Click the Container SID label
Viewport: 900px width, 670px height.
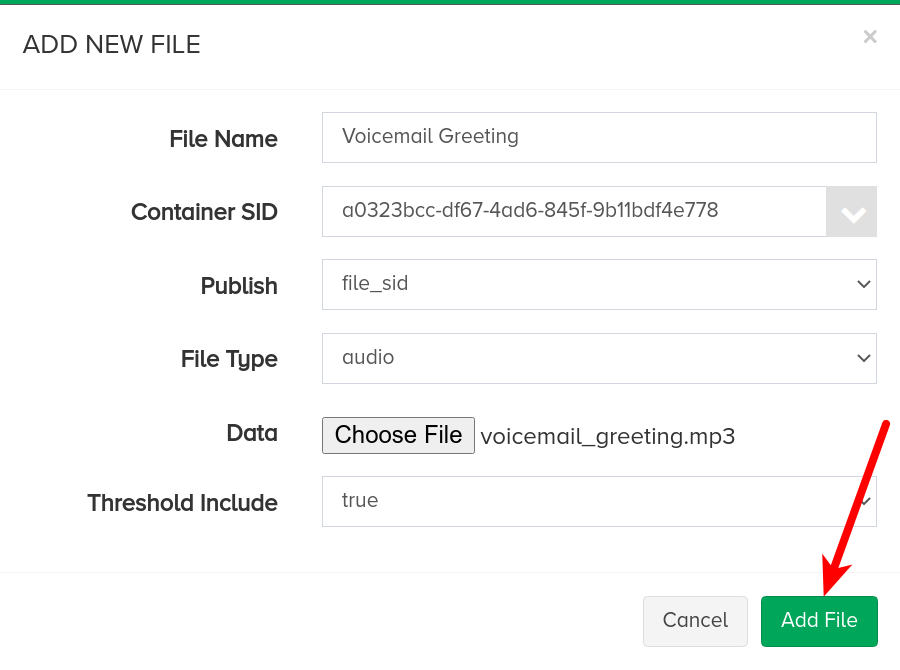pos(204,212)
